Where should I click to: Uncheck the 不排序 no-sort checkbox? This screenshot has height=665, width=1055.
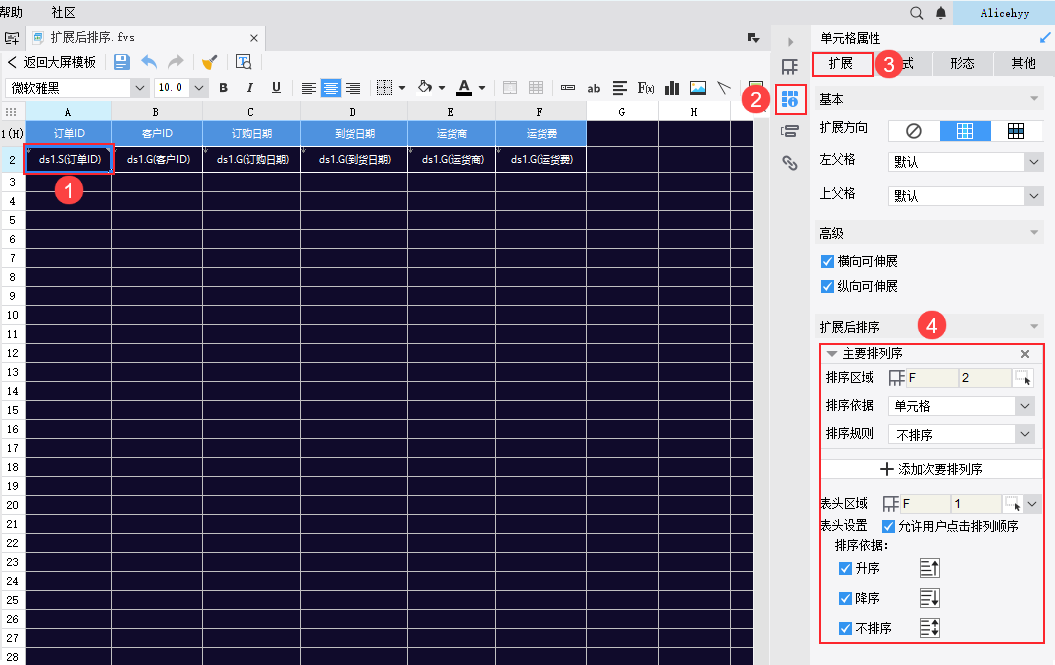pyautogui.click(x=846, y=629)
